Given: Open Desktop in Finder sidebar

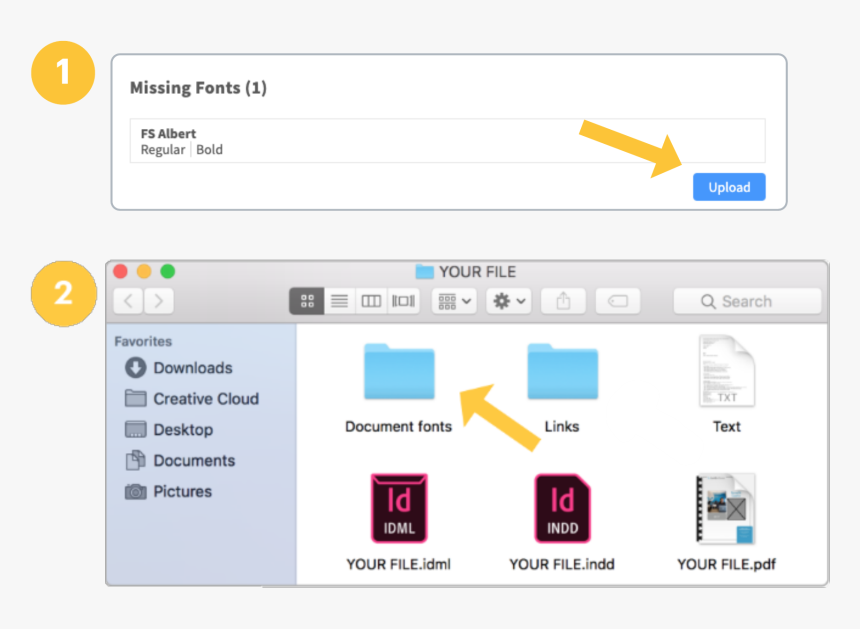Looking at the screenshot, I should tap(169, 429).
